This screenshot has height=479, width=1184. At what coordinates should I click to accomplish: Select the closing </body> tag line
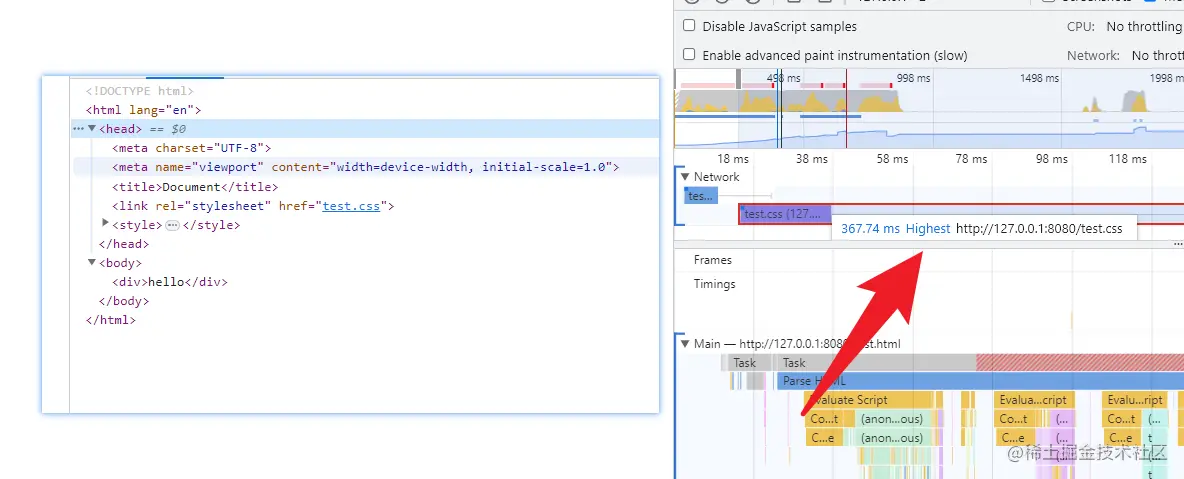point(124,301)
